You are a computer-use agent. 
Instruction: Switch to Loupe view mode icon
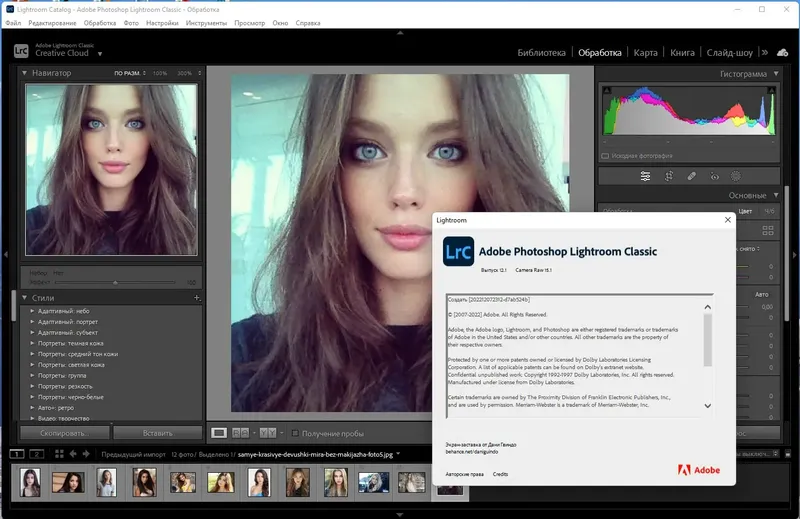click(x=219, y=433)
